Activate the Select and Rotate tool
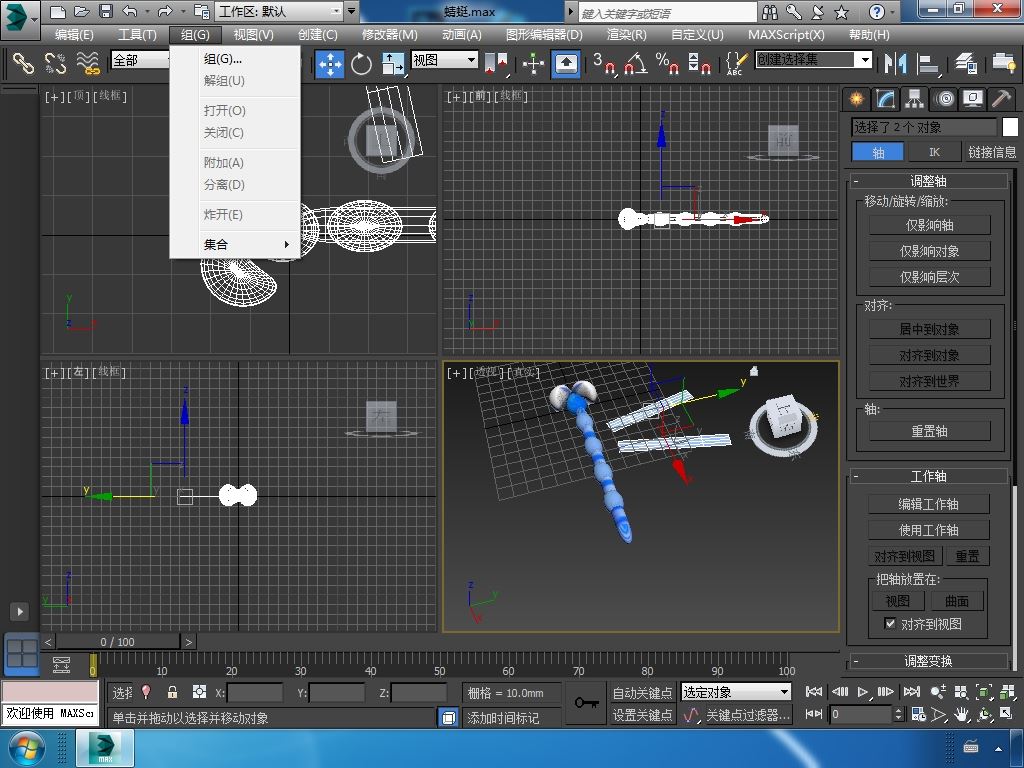The width and height of the screenshot is (1024, 768). point(361,63)
